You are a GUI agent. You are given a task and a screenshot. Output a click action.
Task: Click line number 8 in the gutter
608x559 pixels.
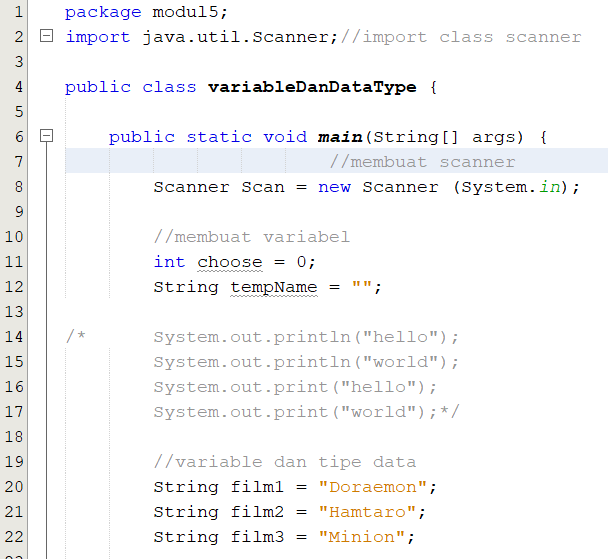pyautogui.click(x=19, y=187)
